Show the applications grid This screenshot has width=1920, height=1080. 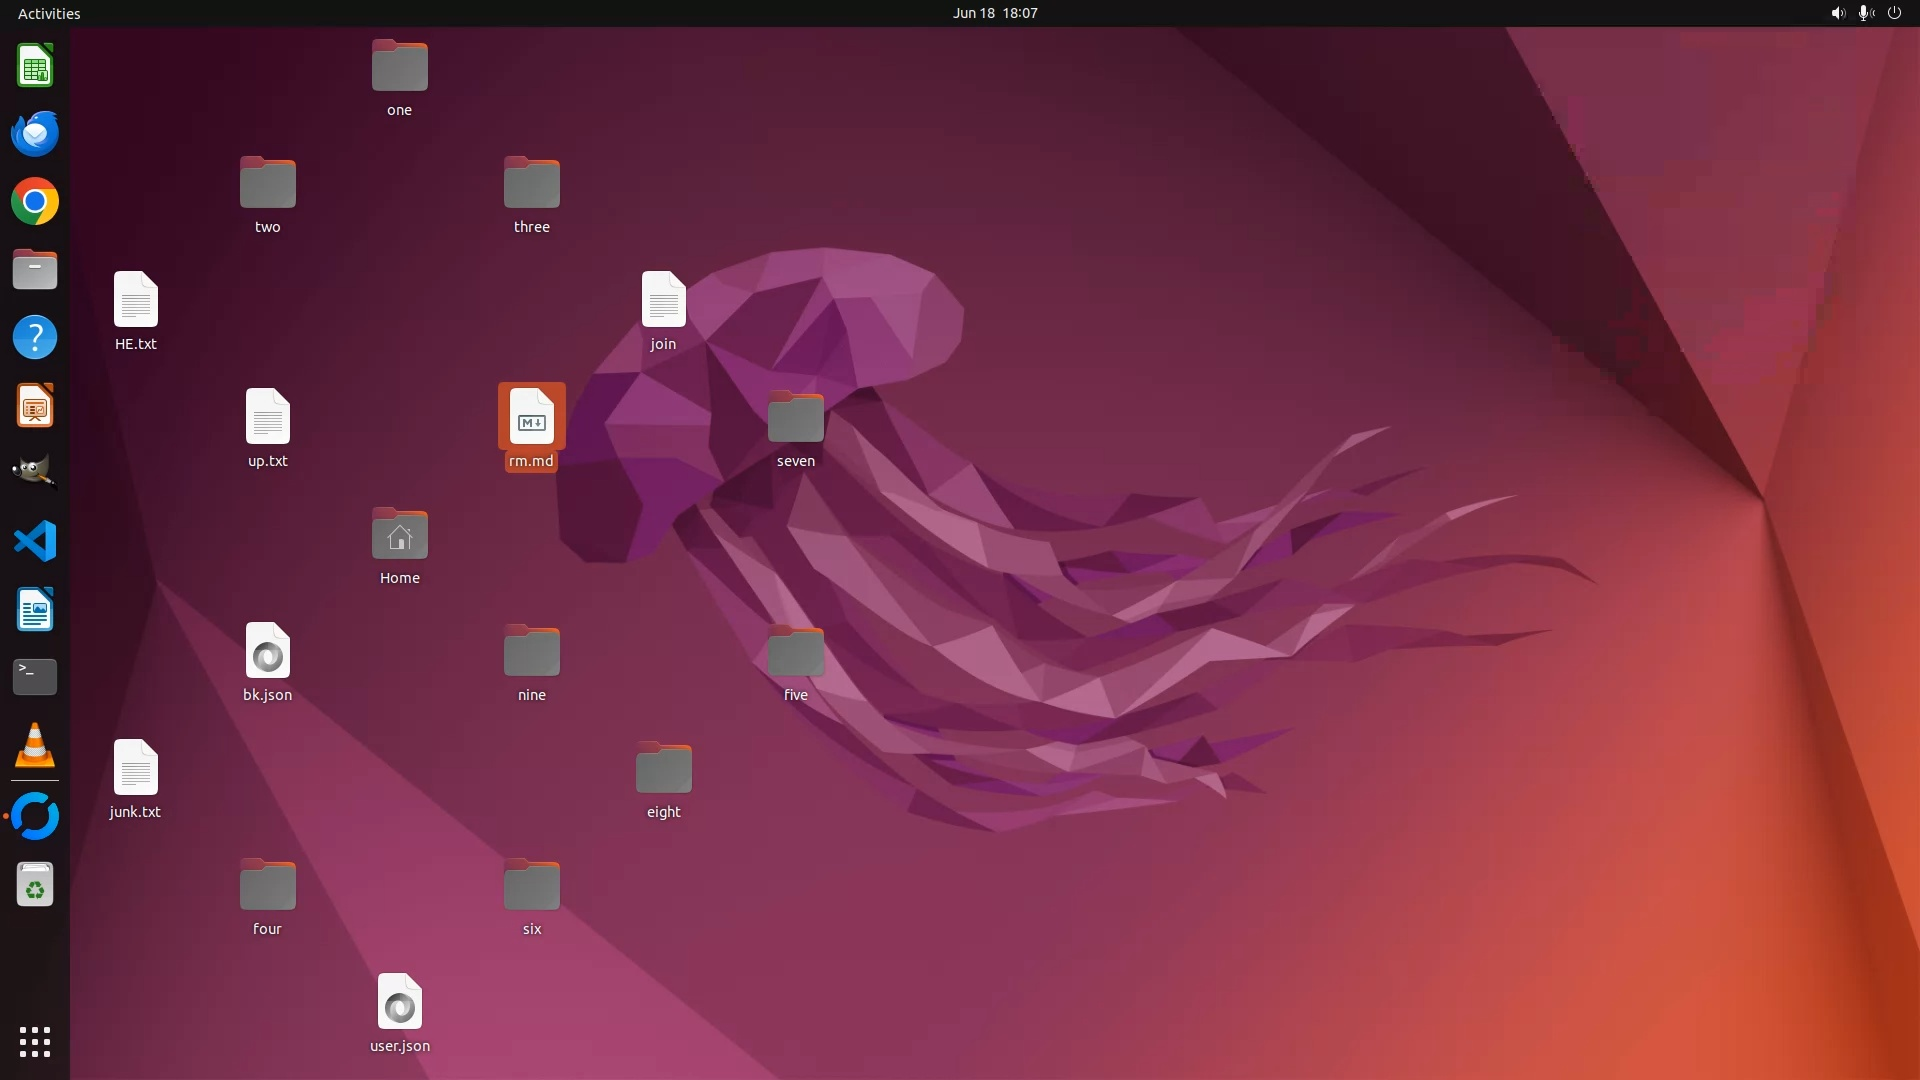coord(35,1041)
